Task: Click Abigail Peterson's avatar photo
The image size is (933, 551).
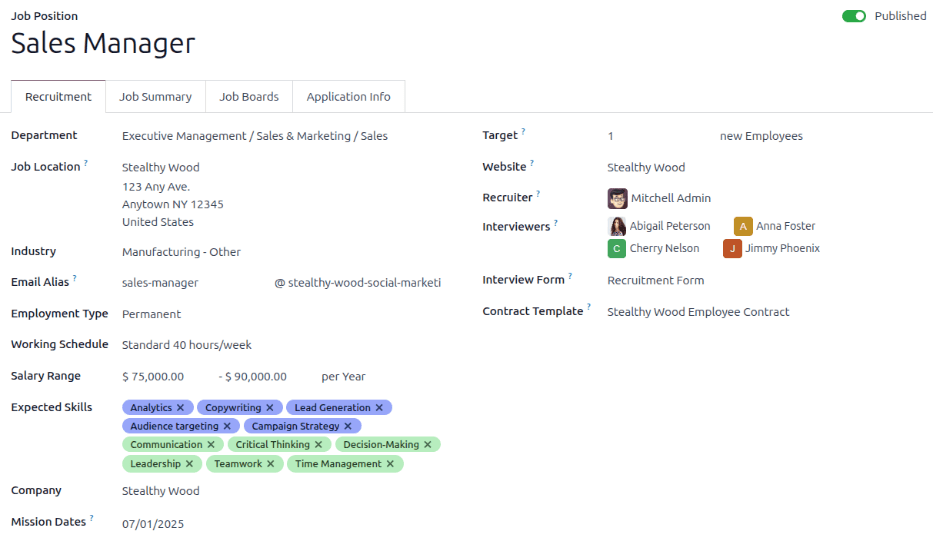Action: [x=618, y=226]
